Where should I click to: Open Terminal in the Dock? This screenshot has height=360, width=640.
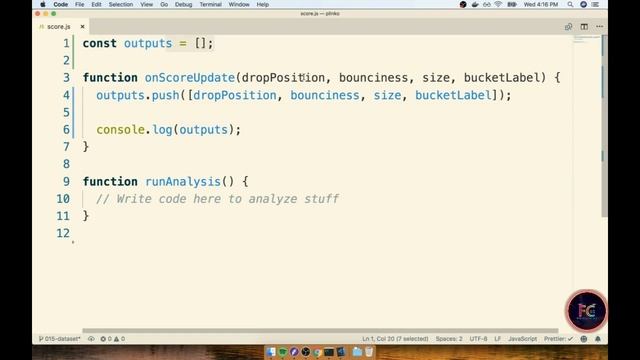tap(329, 352)
